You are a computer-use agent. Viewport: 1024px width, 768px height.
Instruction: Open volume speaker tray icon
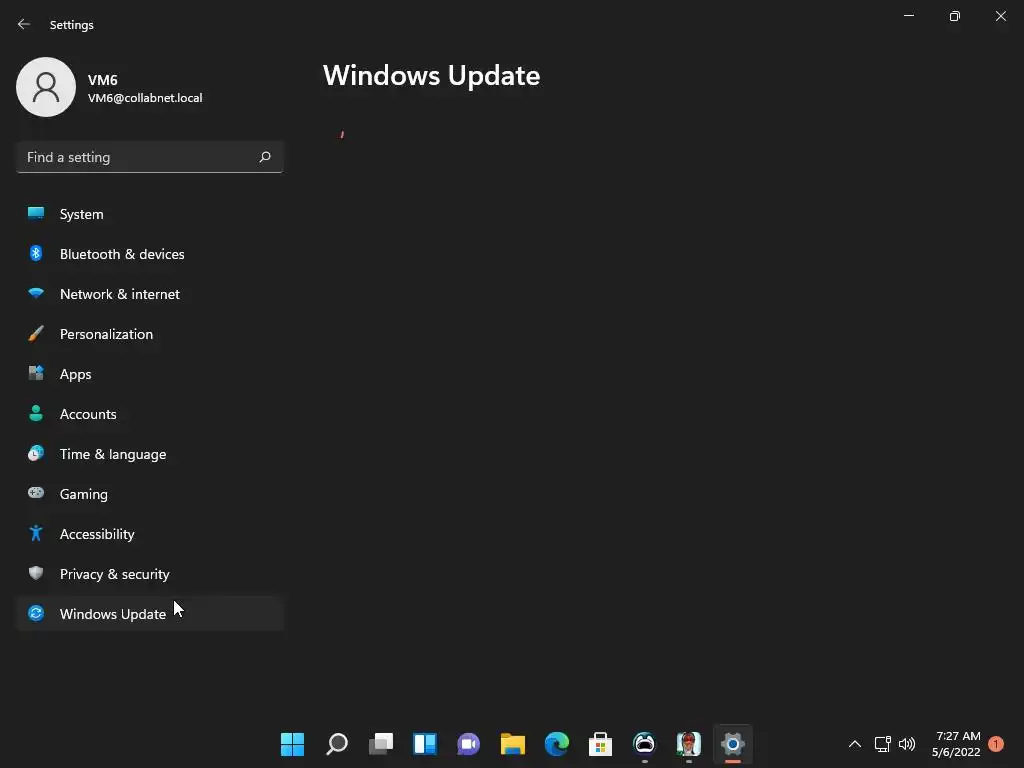906,744
